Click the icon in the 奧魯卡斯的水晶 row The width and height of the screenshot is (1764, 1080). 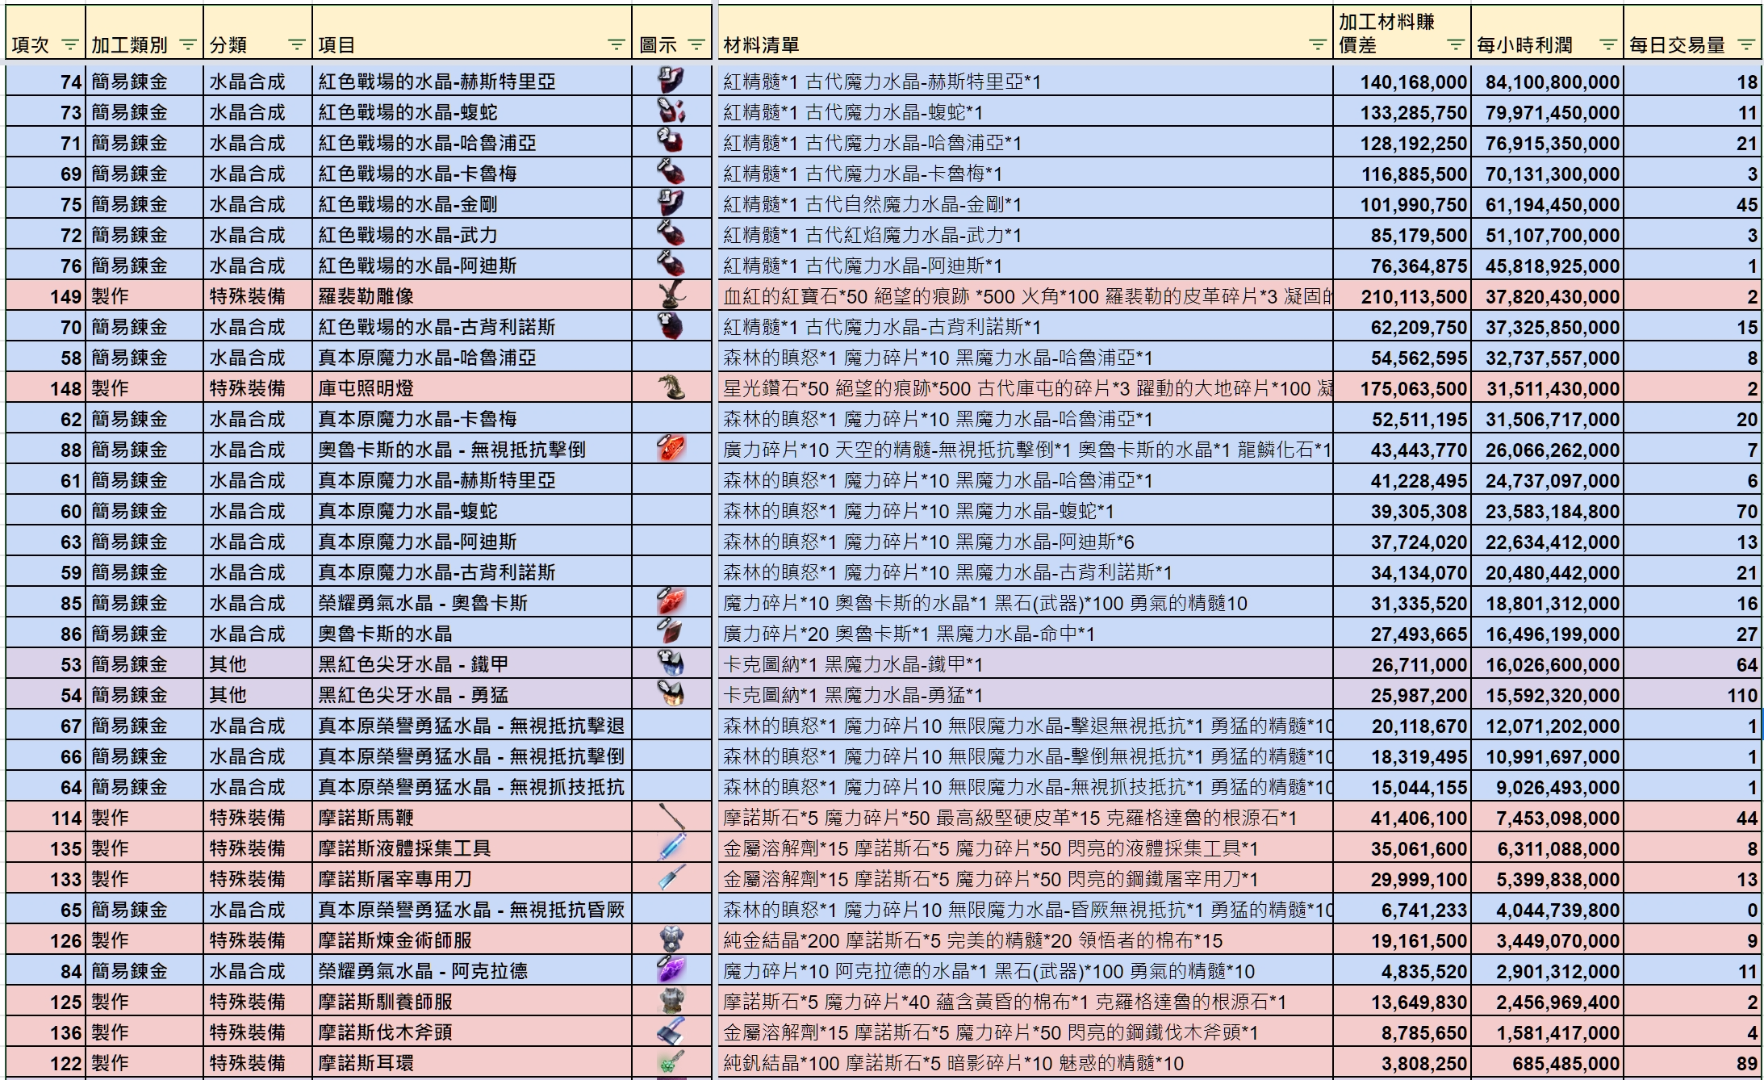671,633
